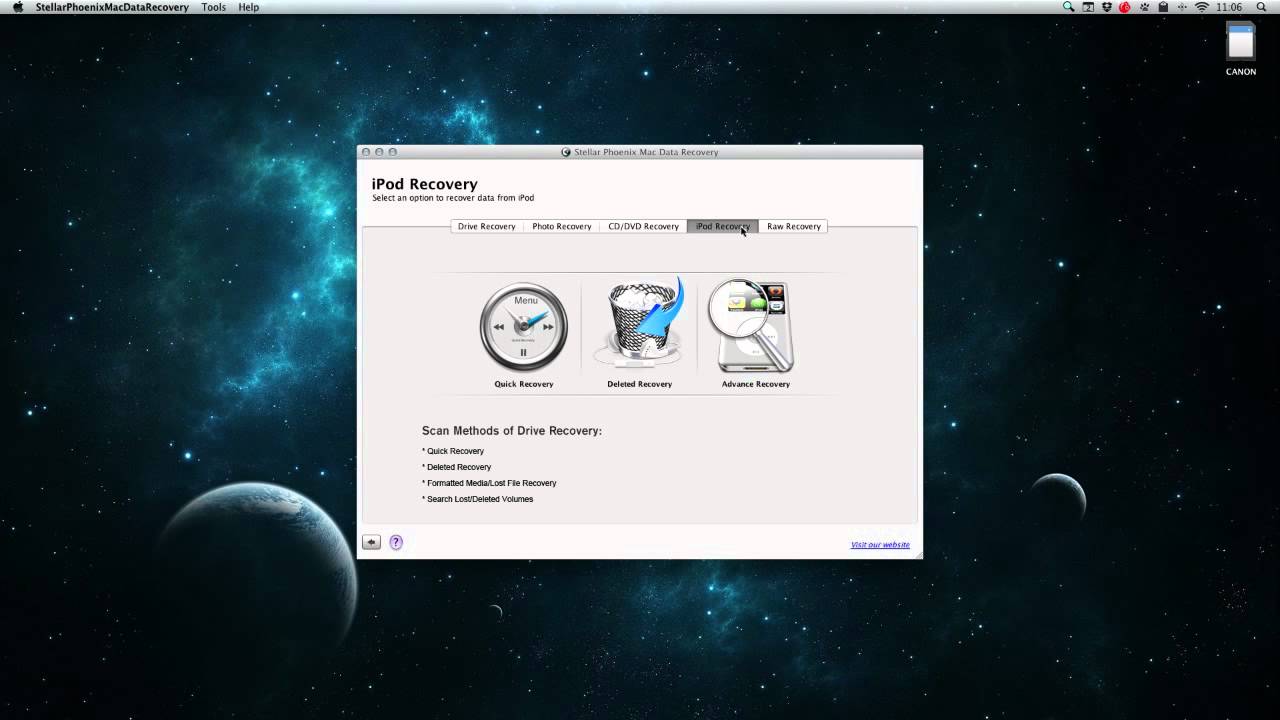Click '* Search Lost/Deleted Volumes' text
1280x720 pixels.
point(478,499)
